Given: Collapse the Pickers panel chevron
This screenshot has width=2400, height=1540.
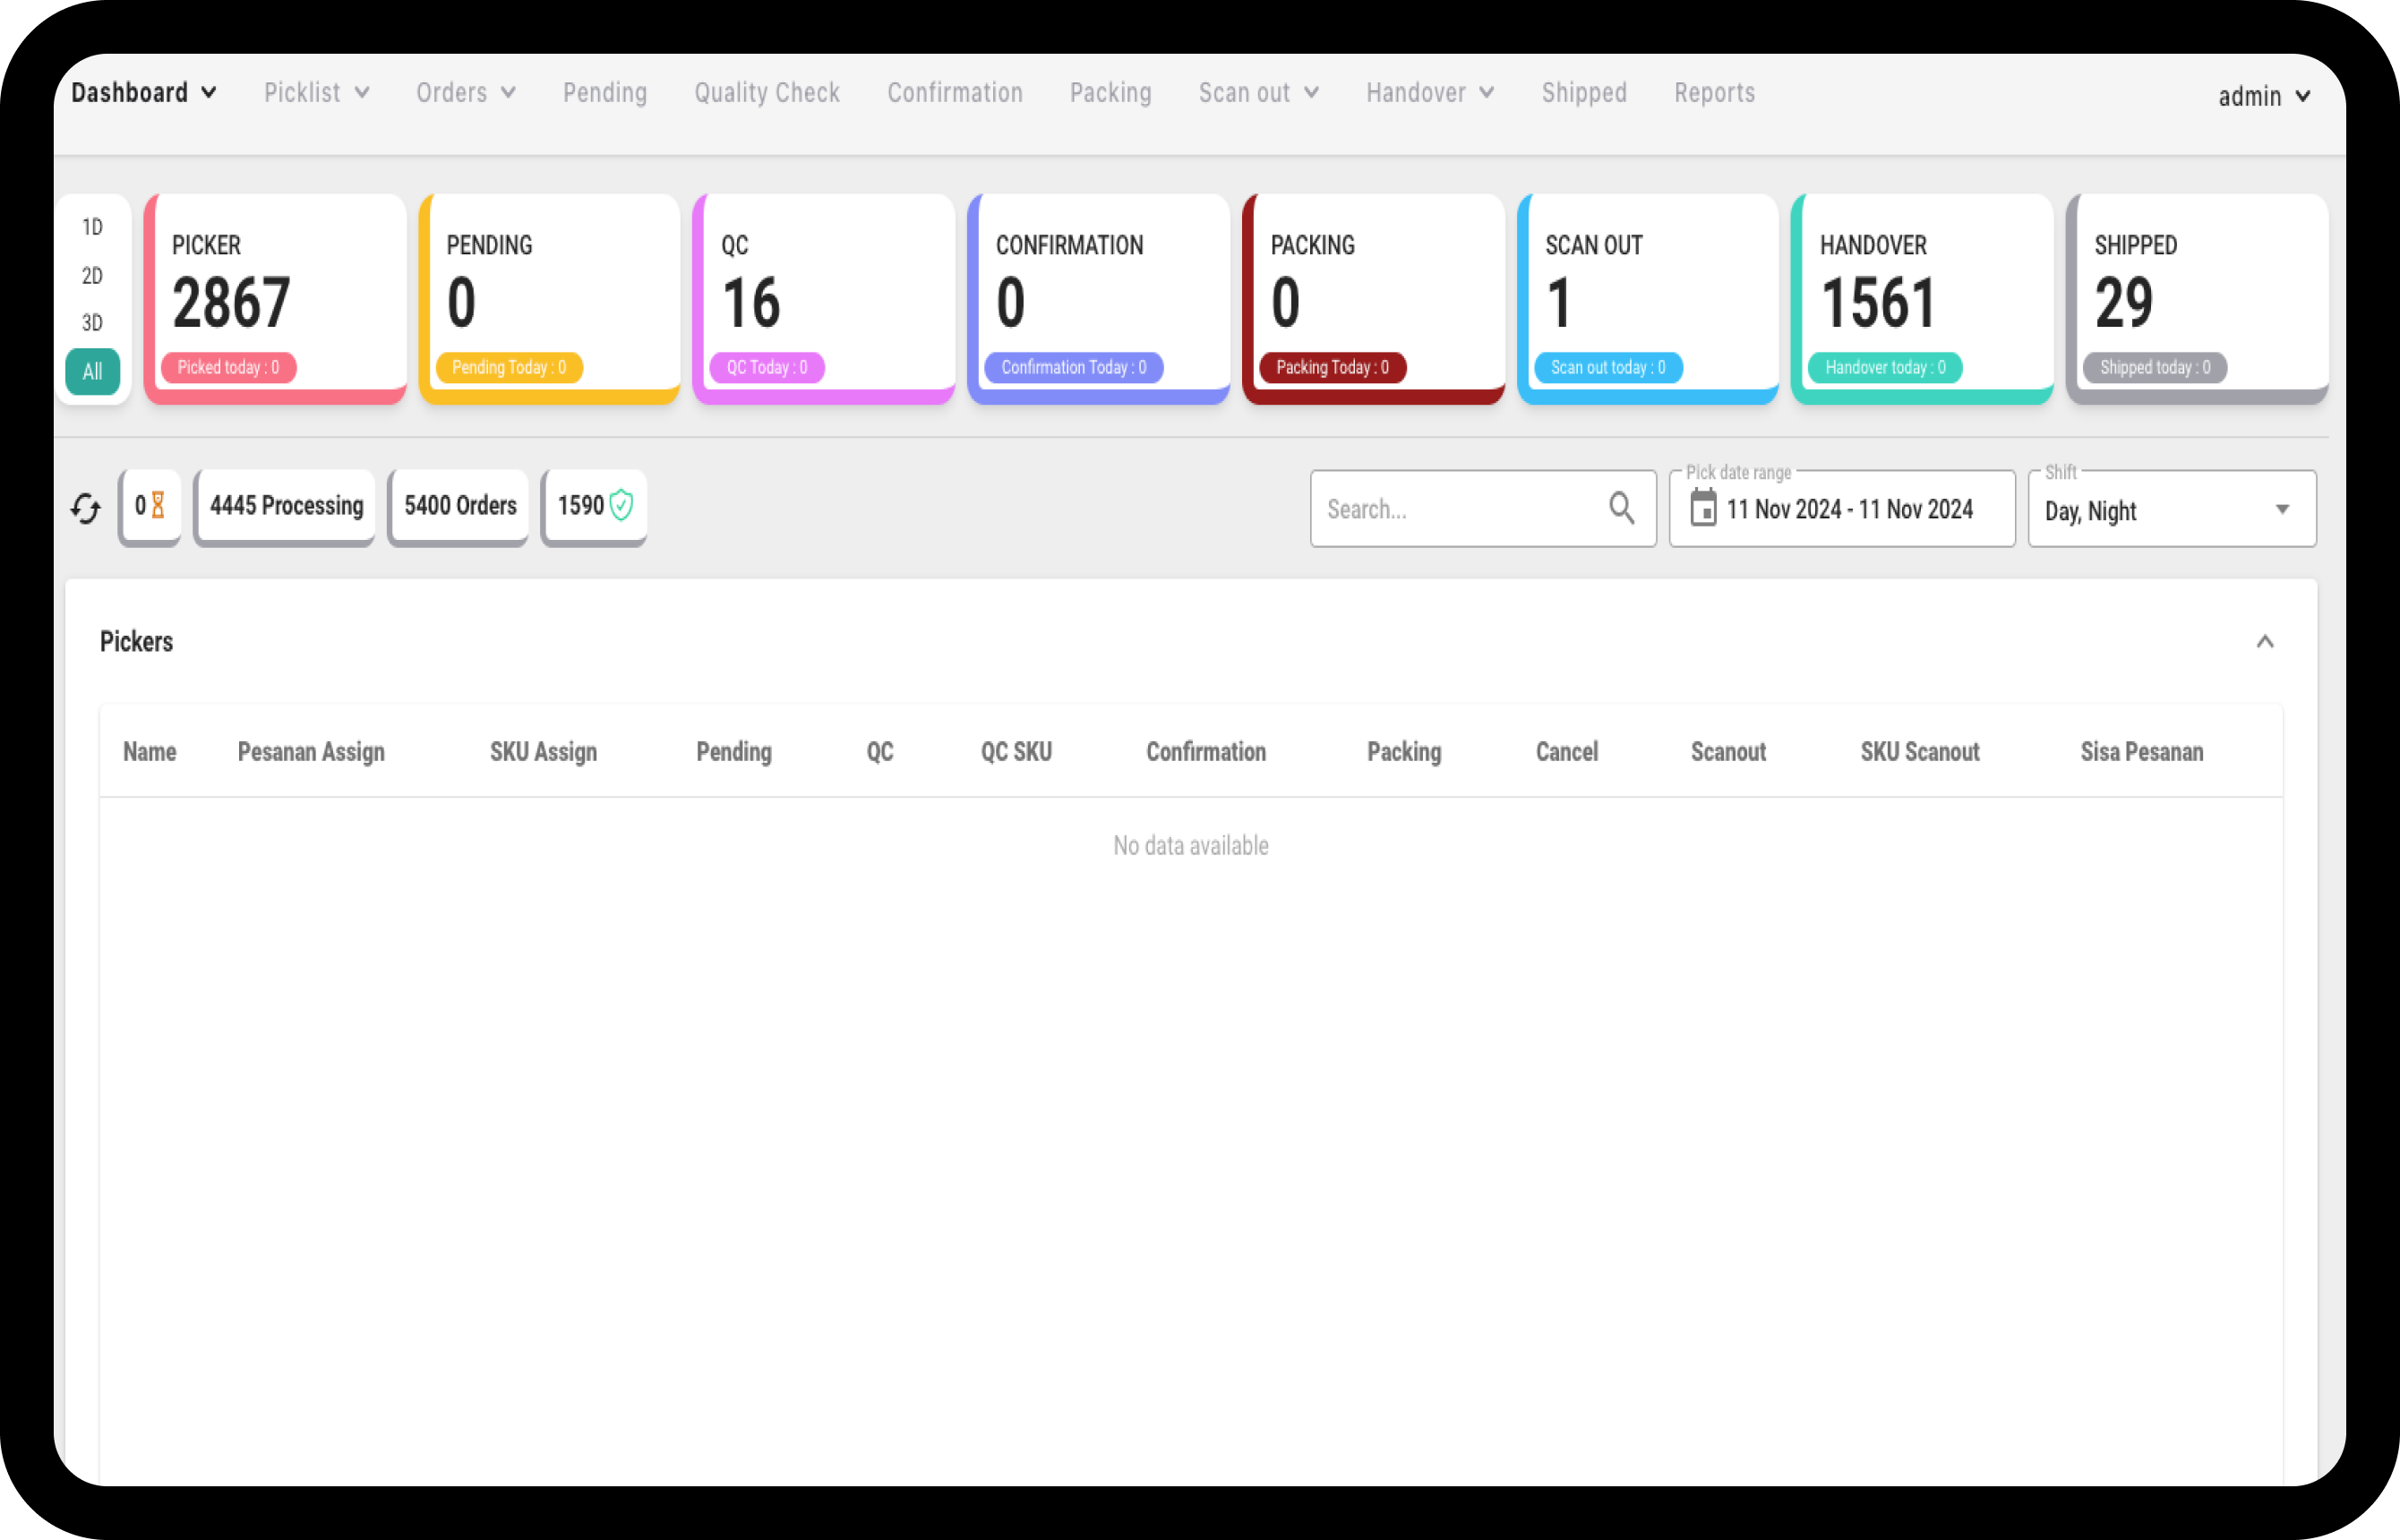Looking at the screenshot, I should [2265, 641].
